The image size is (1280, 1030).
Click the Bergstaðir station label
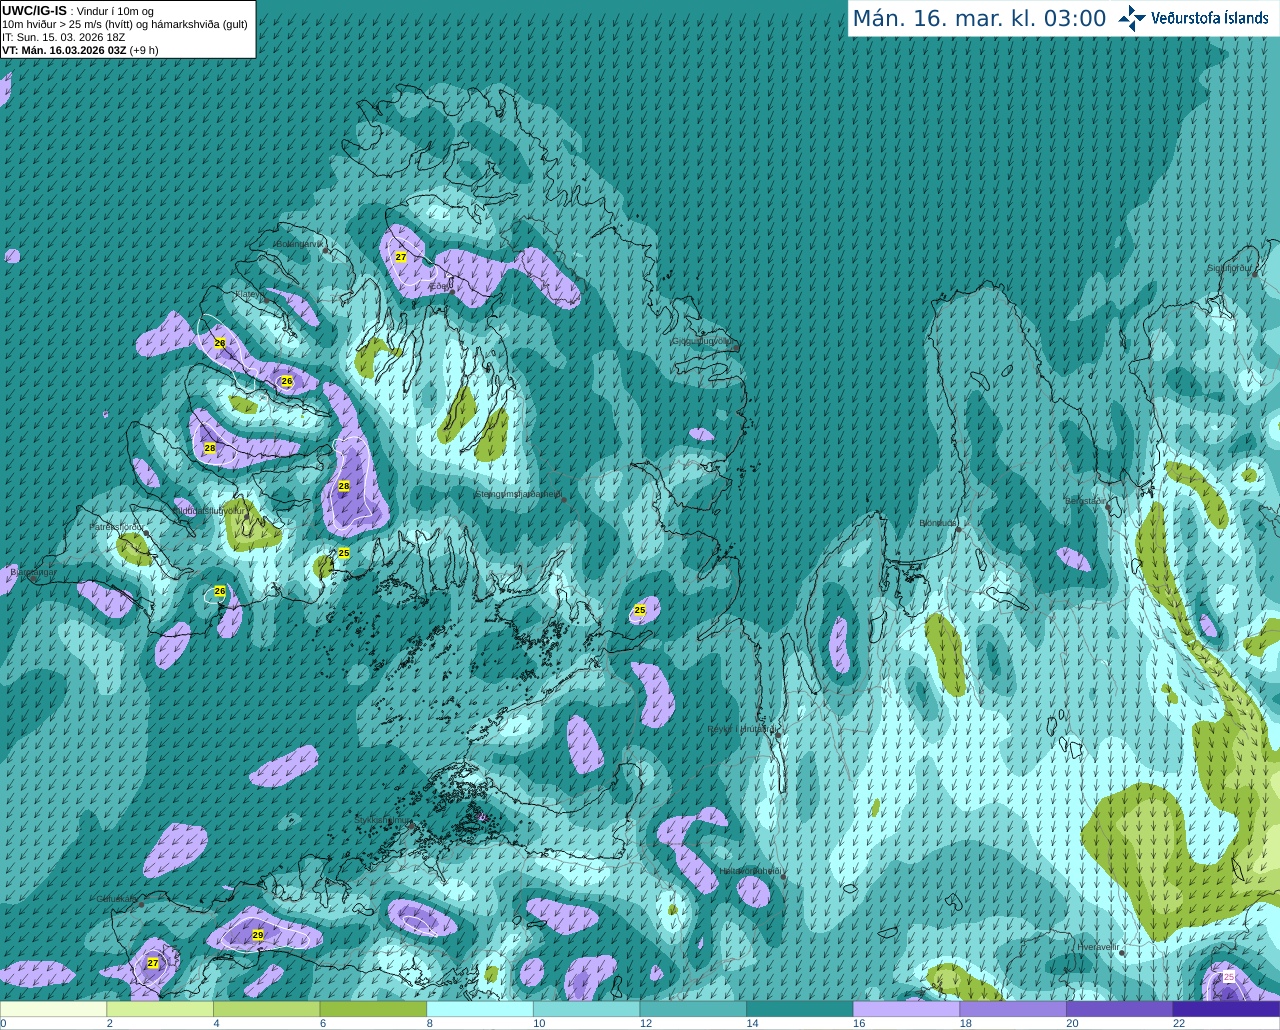coord(1087,500)
